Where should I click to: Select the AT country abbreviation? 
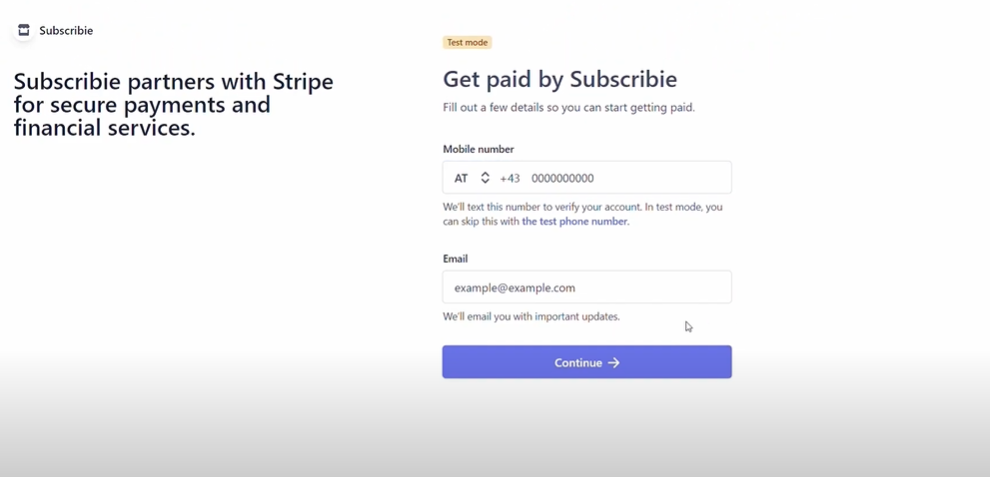(x=461, y=178)
